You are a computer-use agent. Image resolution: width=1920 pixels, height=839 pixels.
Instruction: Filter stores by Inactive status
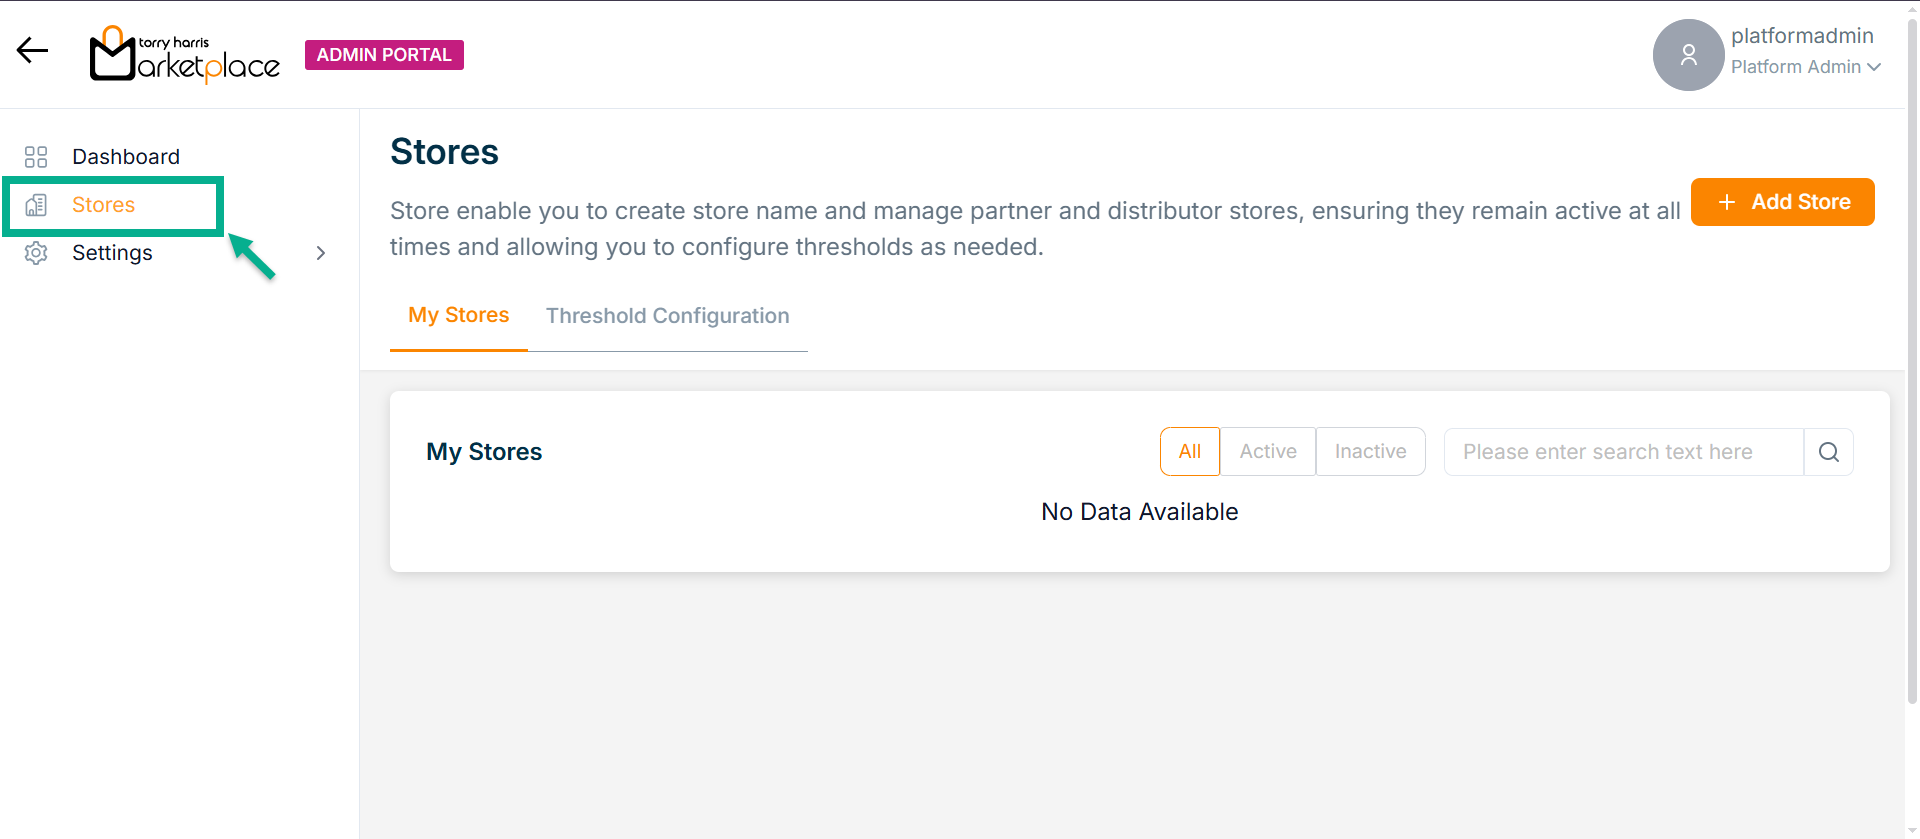coord(1370,452)
